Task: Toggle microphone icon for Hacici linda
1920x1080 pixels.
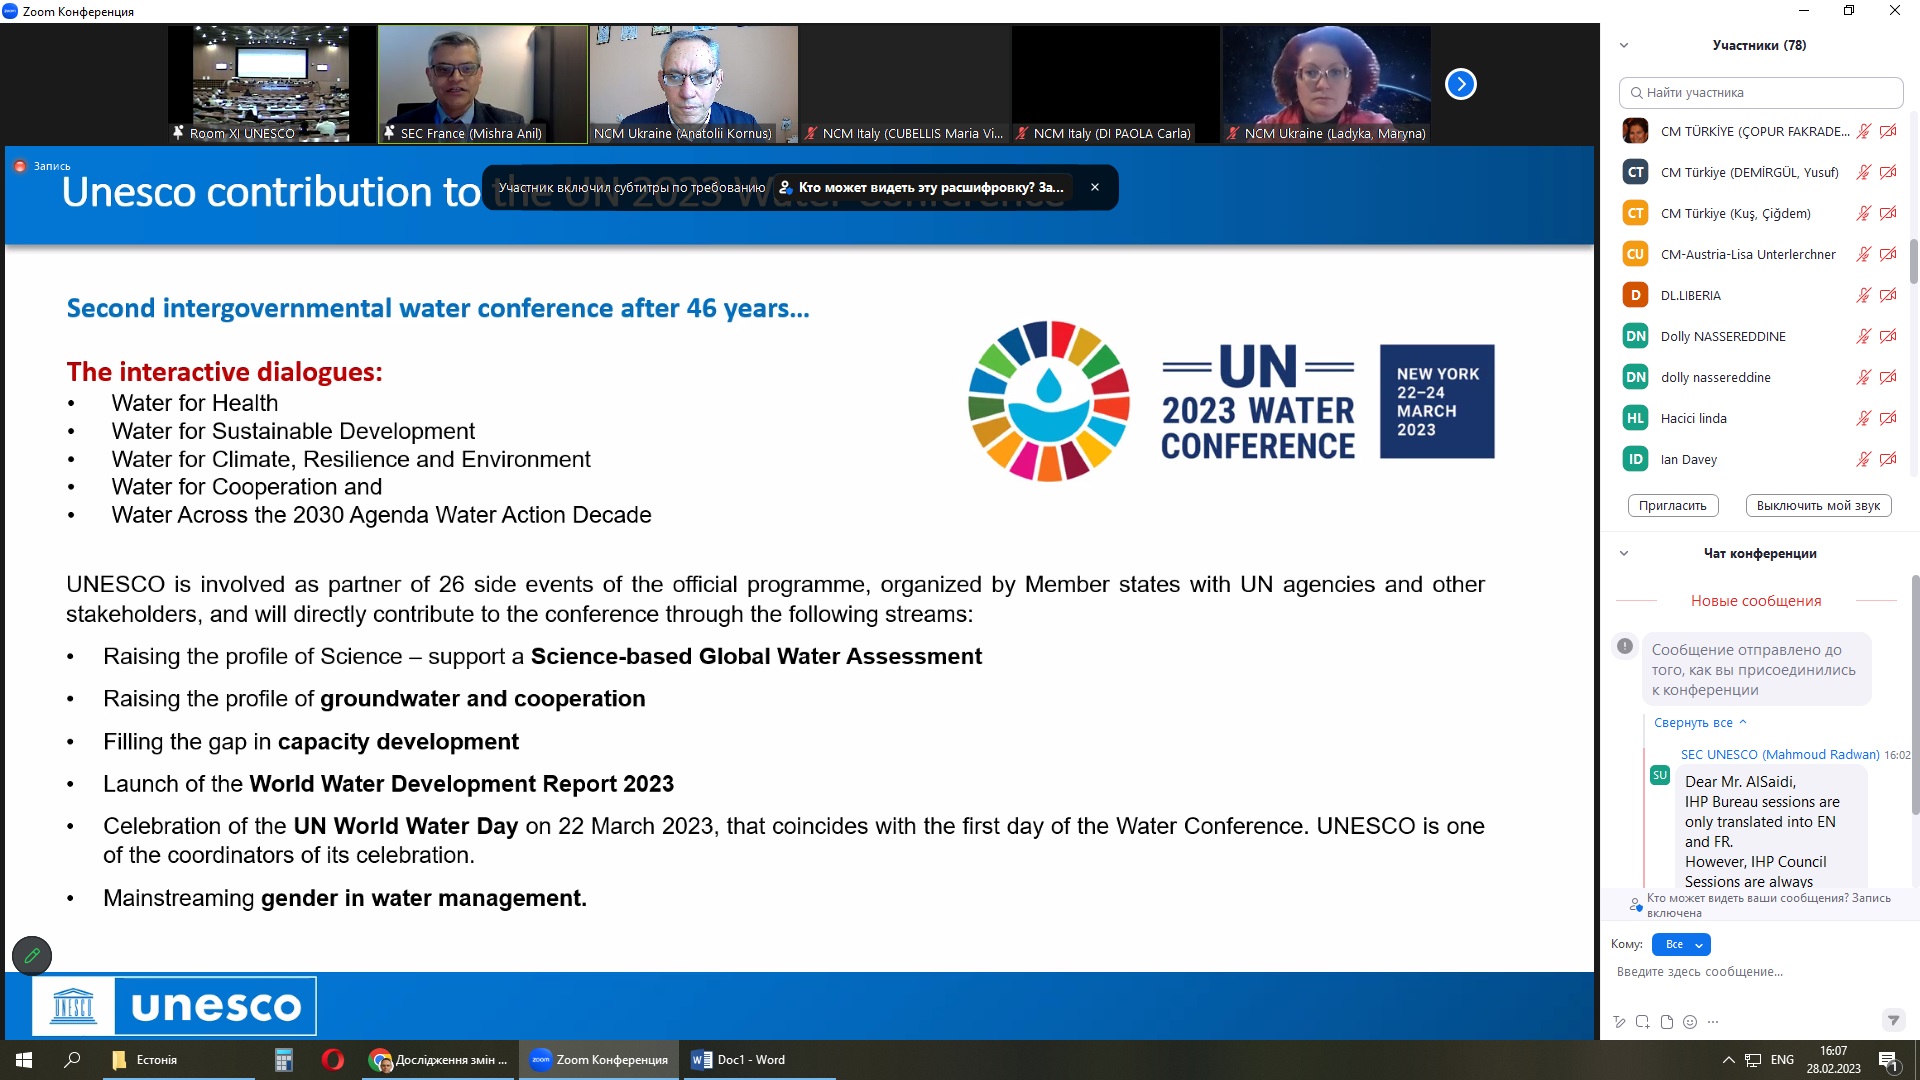Action: [x=1863, y=418]
